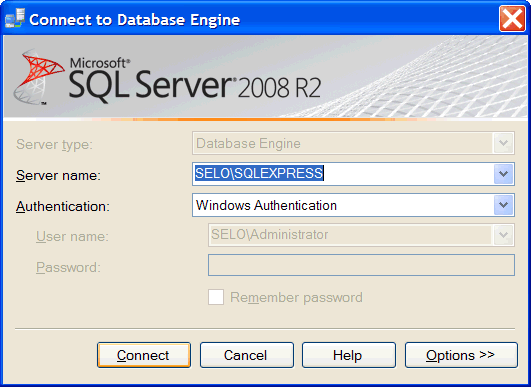
Task: Click the Connect to Database Engine title text
Action: (134, 20)
